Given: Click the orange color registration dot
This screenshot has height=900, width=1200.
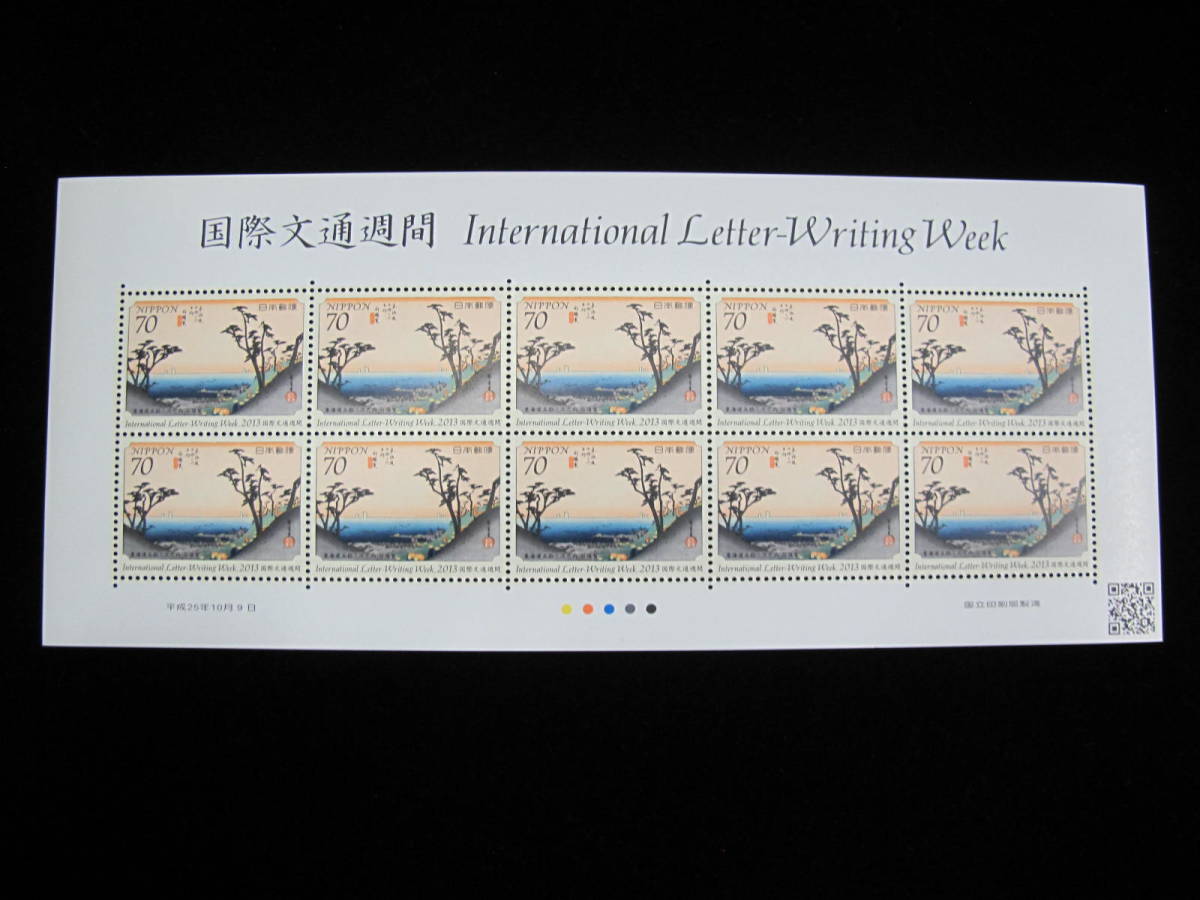Looking at the screenshot, I should 588,608.
